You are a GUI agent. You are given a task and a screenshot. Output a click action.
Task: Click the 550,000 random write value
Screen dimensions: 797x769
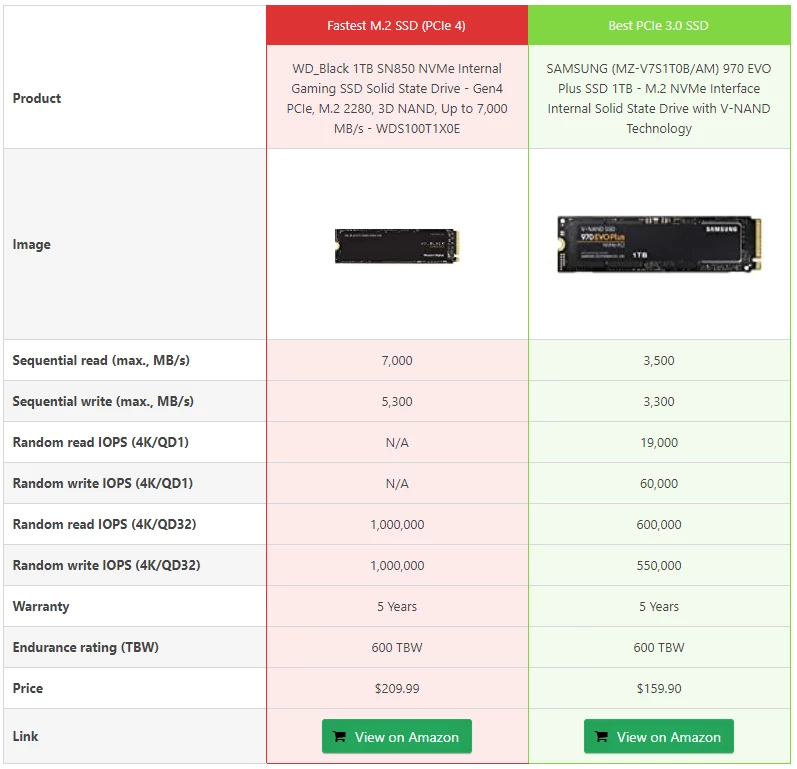coord(659,566)
